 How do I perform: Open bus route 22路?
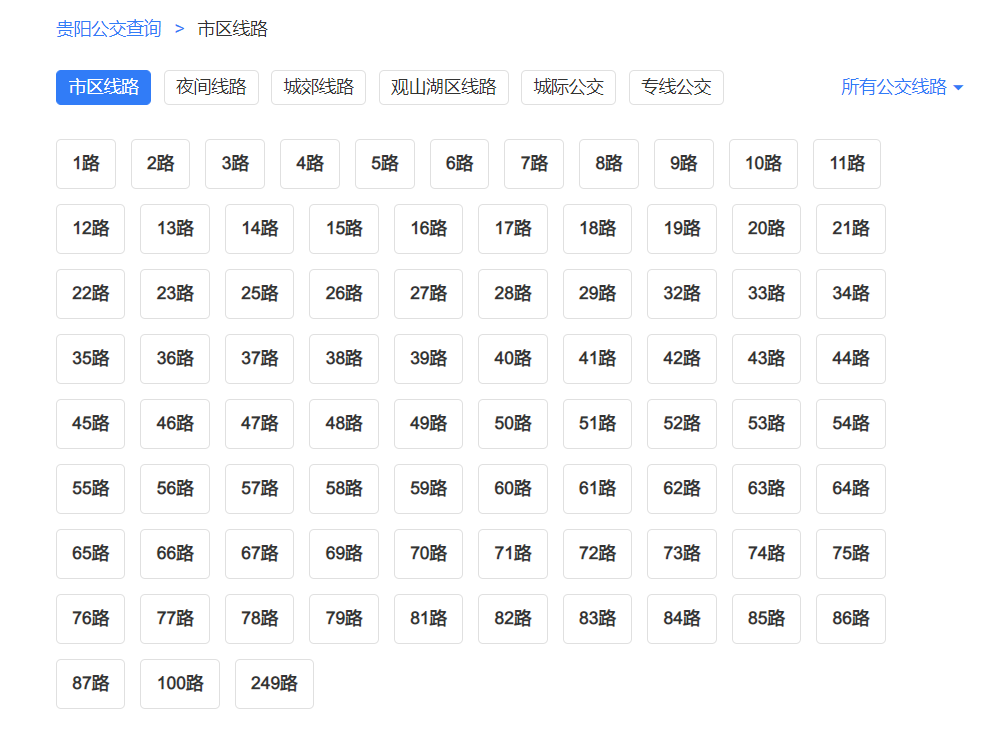pyautogui.click(x=91, y=294)
